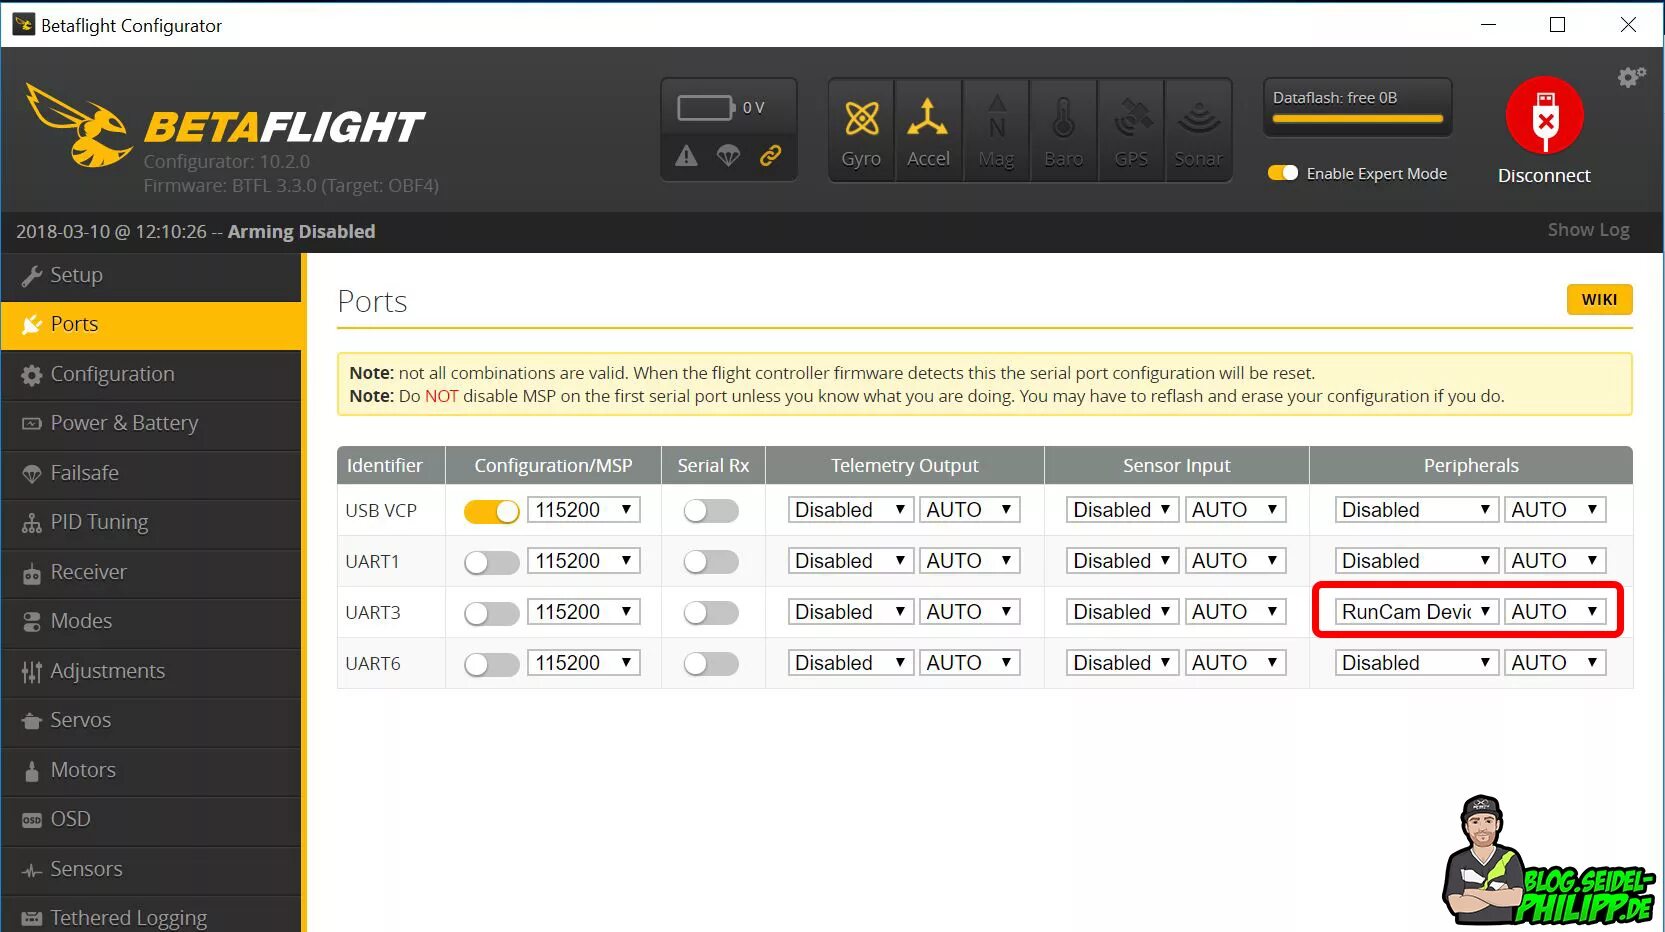
Task: Toggle Enable Expert Mode switch
Action: point(1283,173)
